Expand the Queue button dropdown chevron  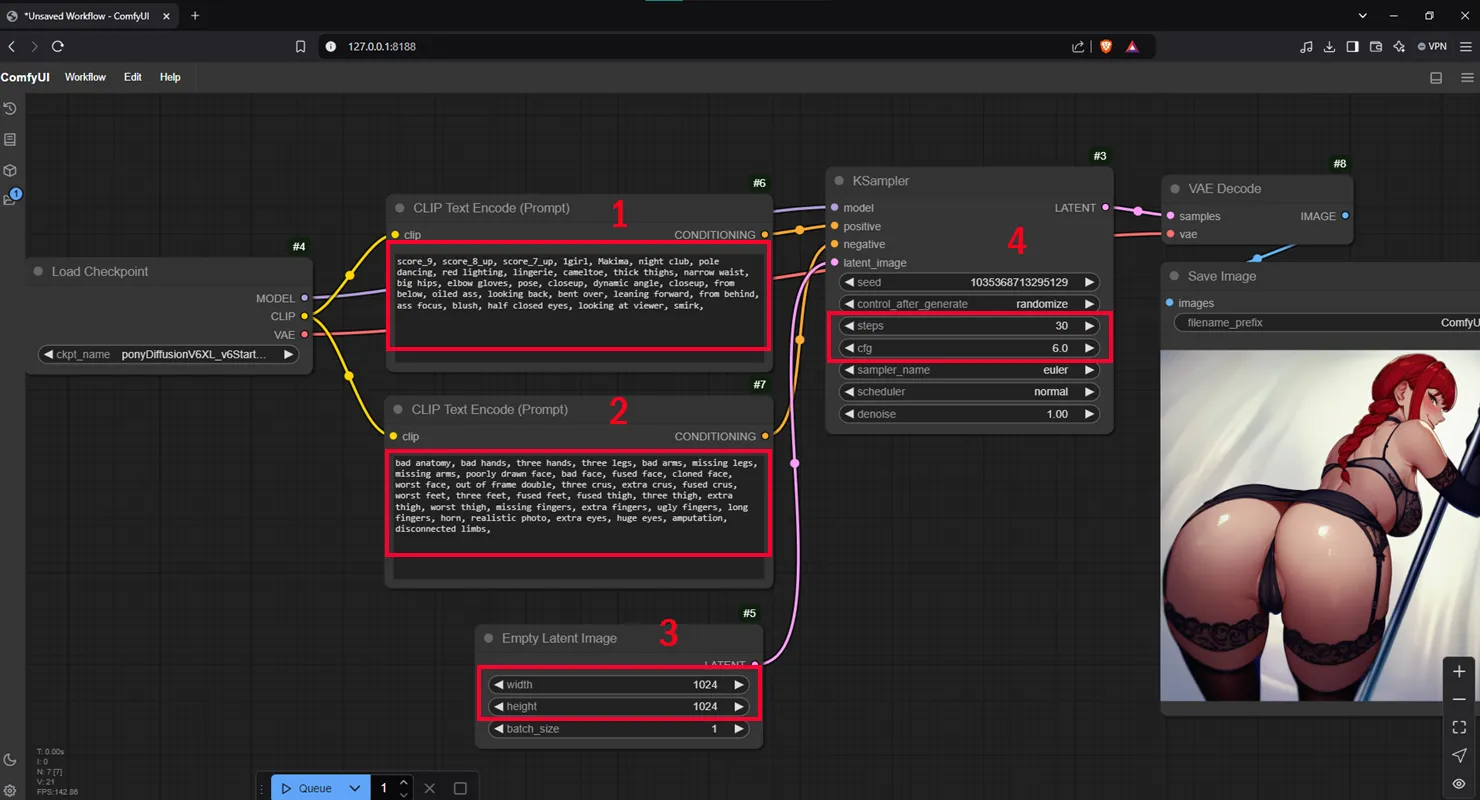coord(354,788)
